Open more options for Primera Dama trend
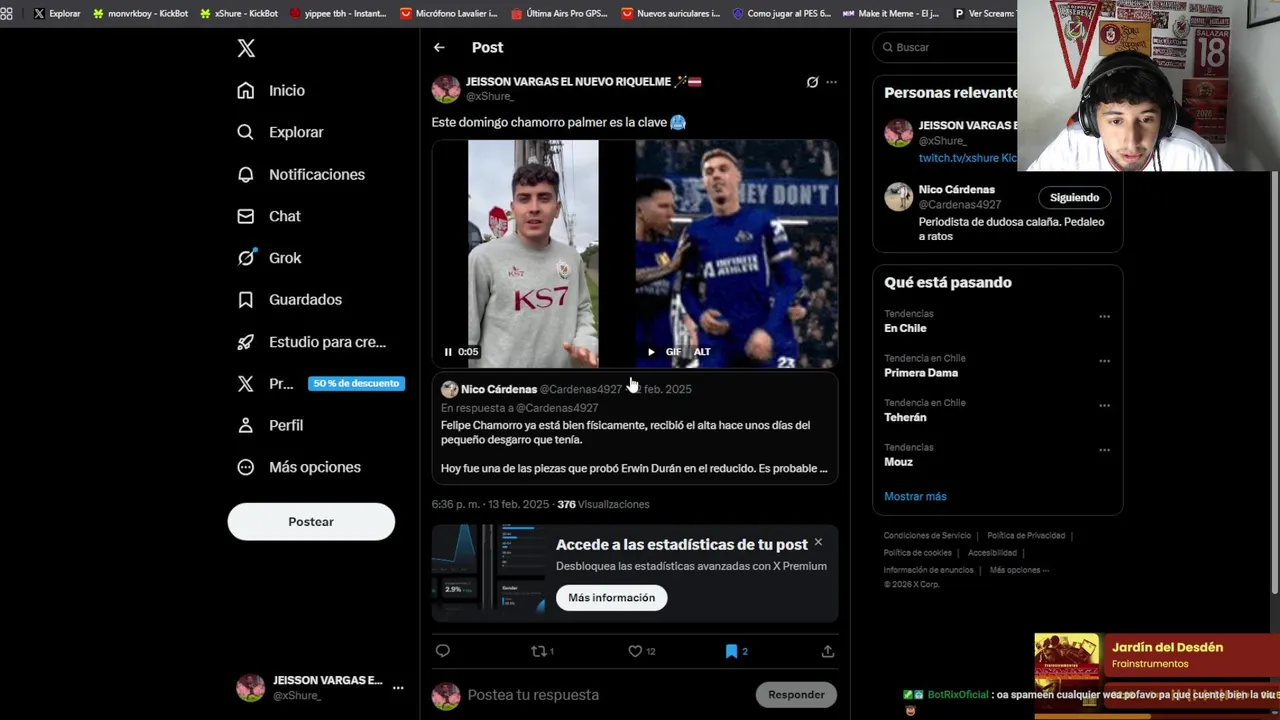 pyautogui.click(x=1104, y=361)
